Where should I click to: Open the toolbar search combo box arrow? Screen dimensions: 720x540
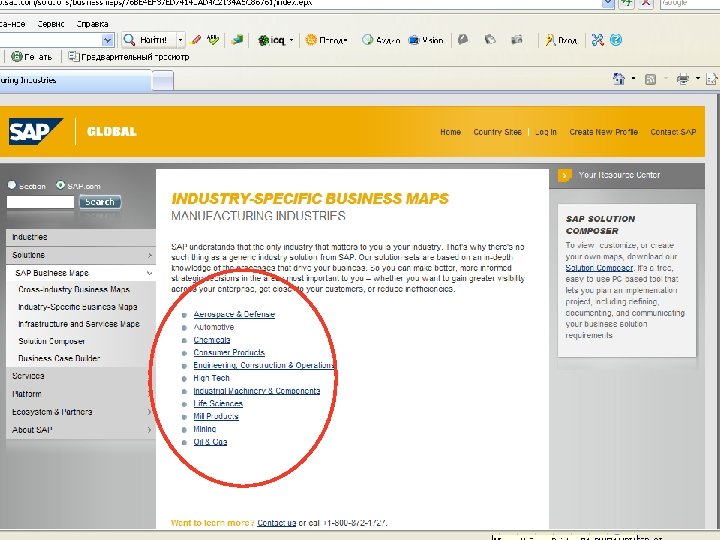pos(107,40)
